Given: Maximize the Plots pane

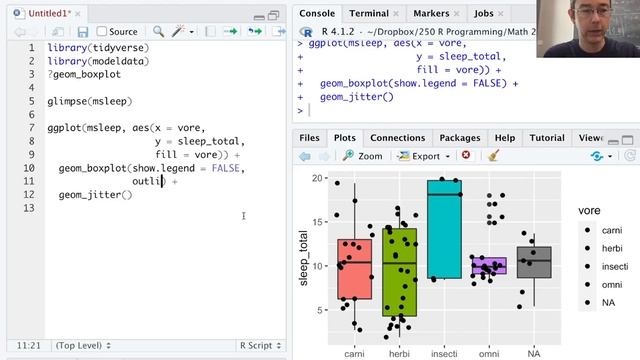Looking at the screenshot, I should (x=628, y=140).
